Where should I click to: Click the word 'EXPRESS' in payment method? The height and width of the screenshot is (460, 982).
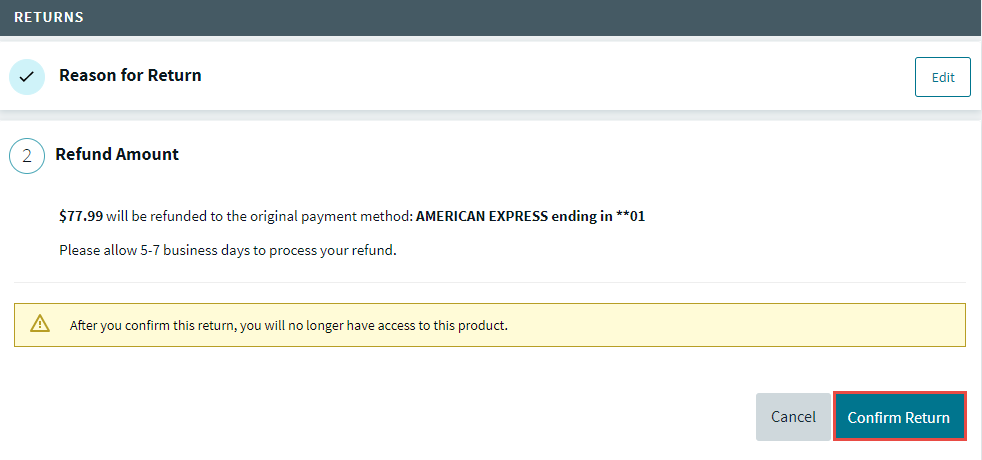coord(513,216)
